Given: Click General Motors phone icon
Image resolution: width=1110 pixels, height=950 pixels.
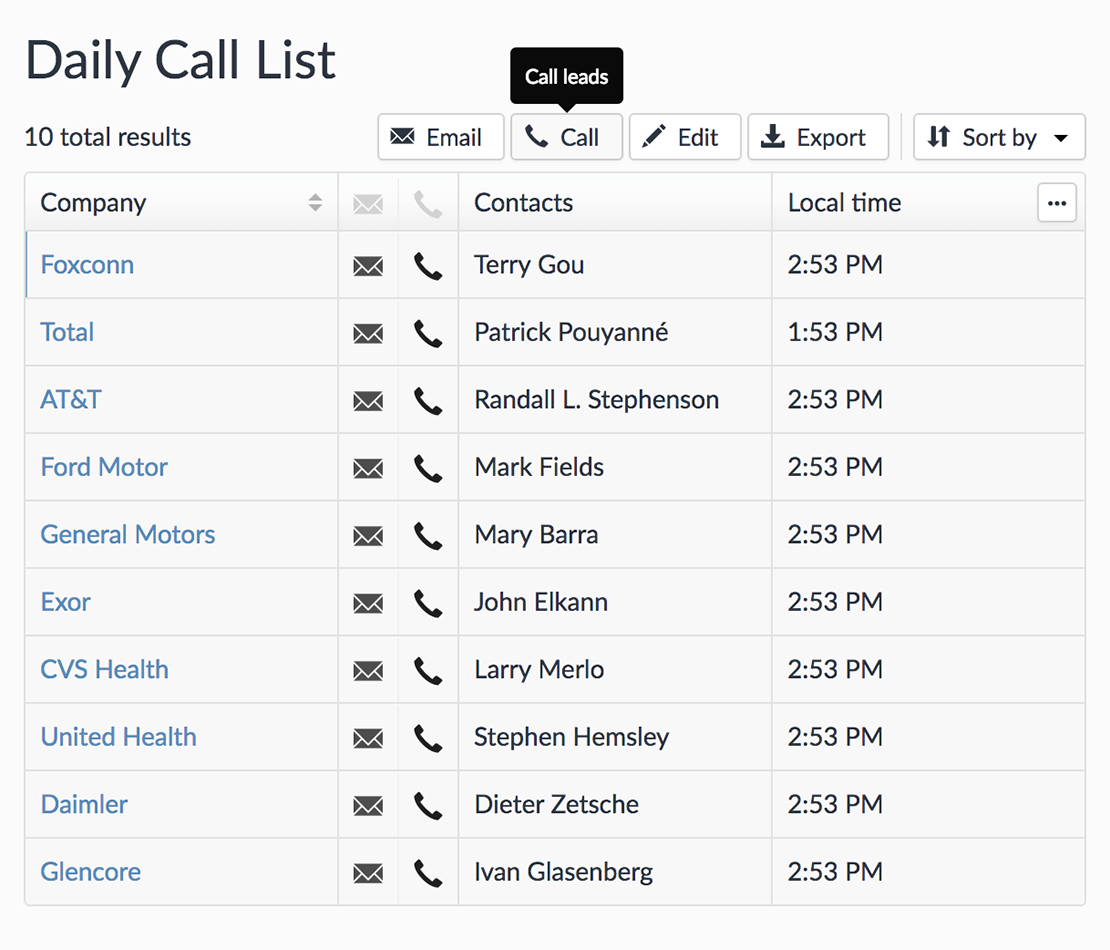Looking at the screenshot, I should [428, 536].
